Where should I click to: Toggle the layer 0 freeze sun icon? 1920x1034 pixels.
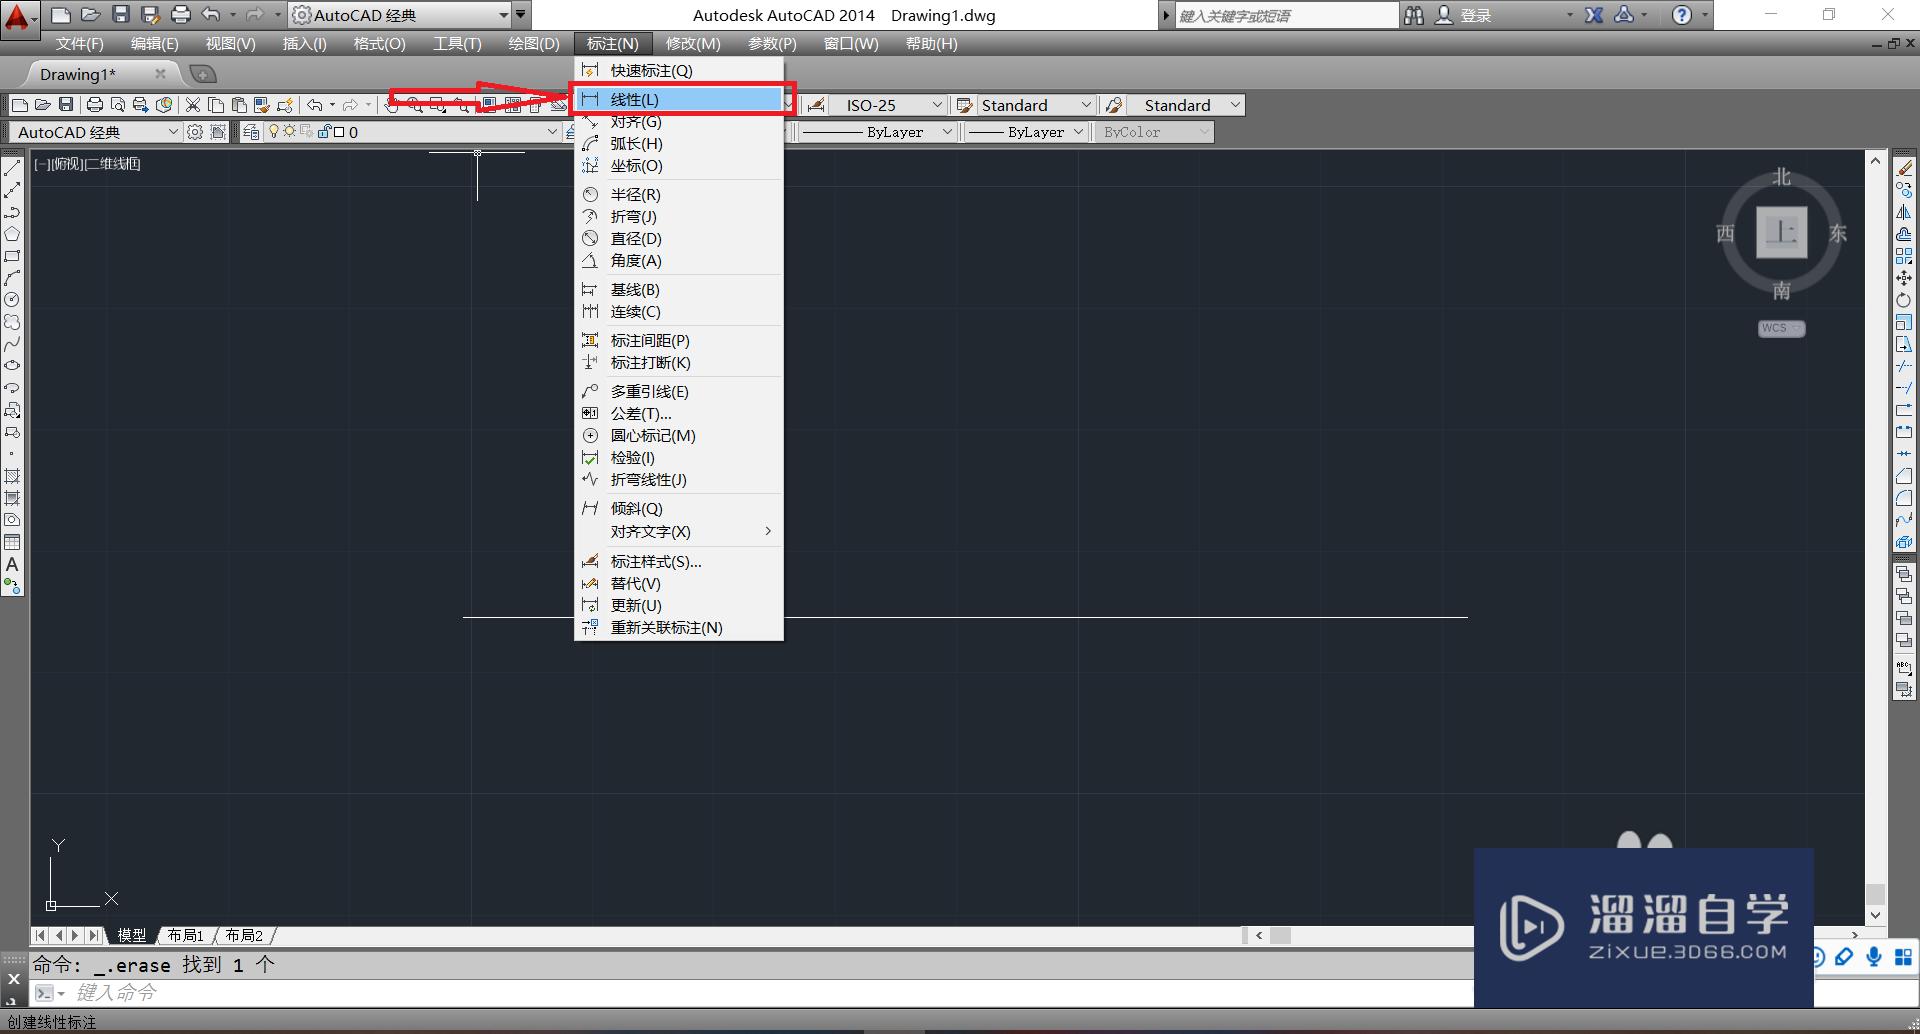289,131
